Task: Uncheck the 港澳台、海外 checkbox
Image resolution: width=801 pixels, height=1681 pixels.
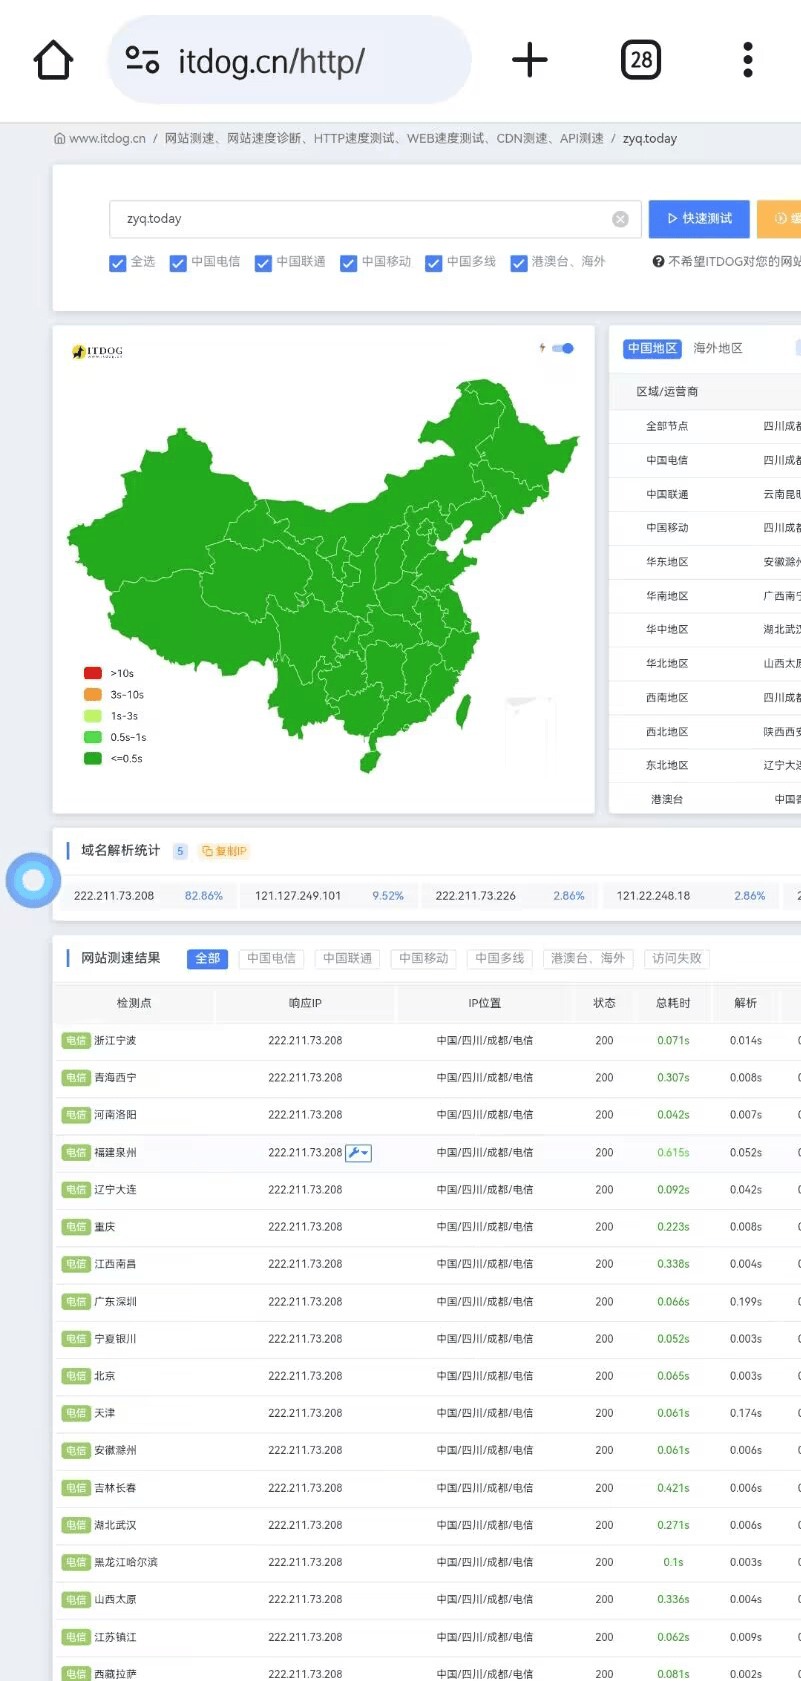Action: coord(518,263)
